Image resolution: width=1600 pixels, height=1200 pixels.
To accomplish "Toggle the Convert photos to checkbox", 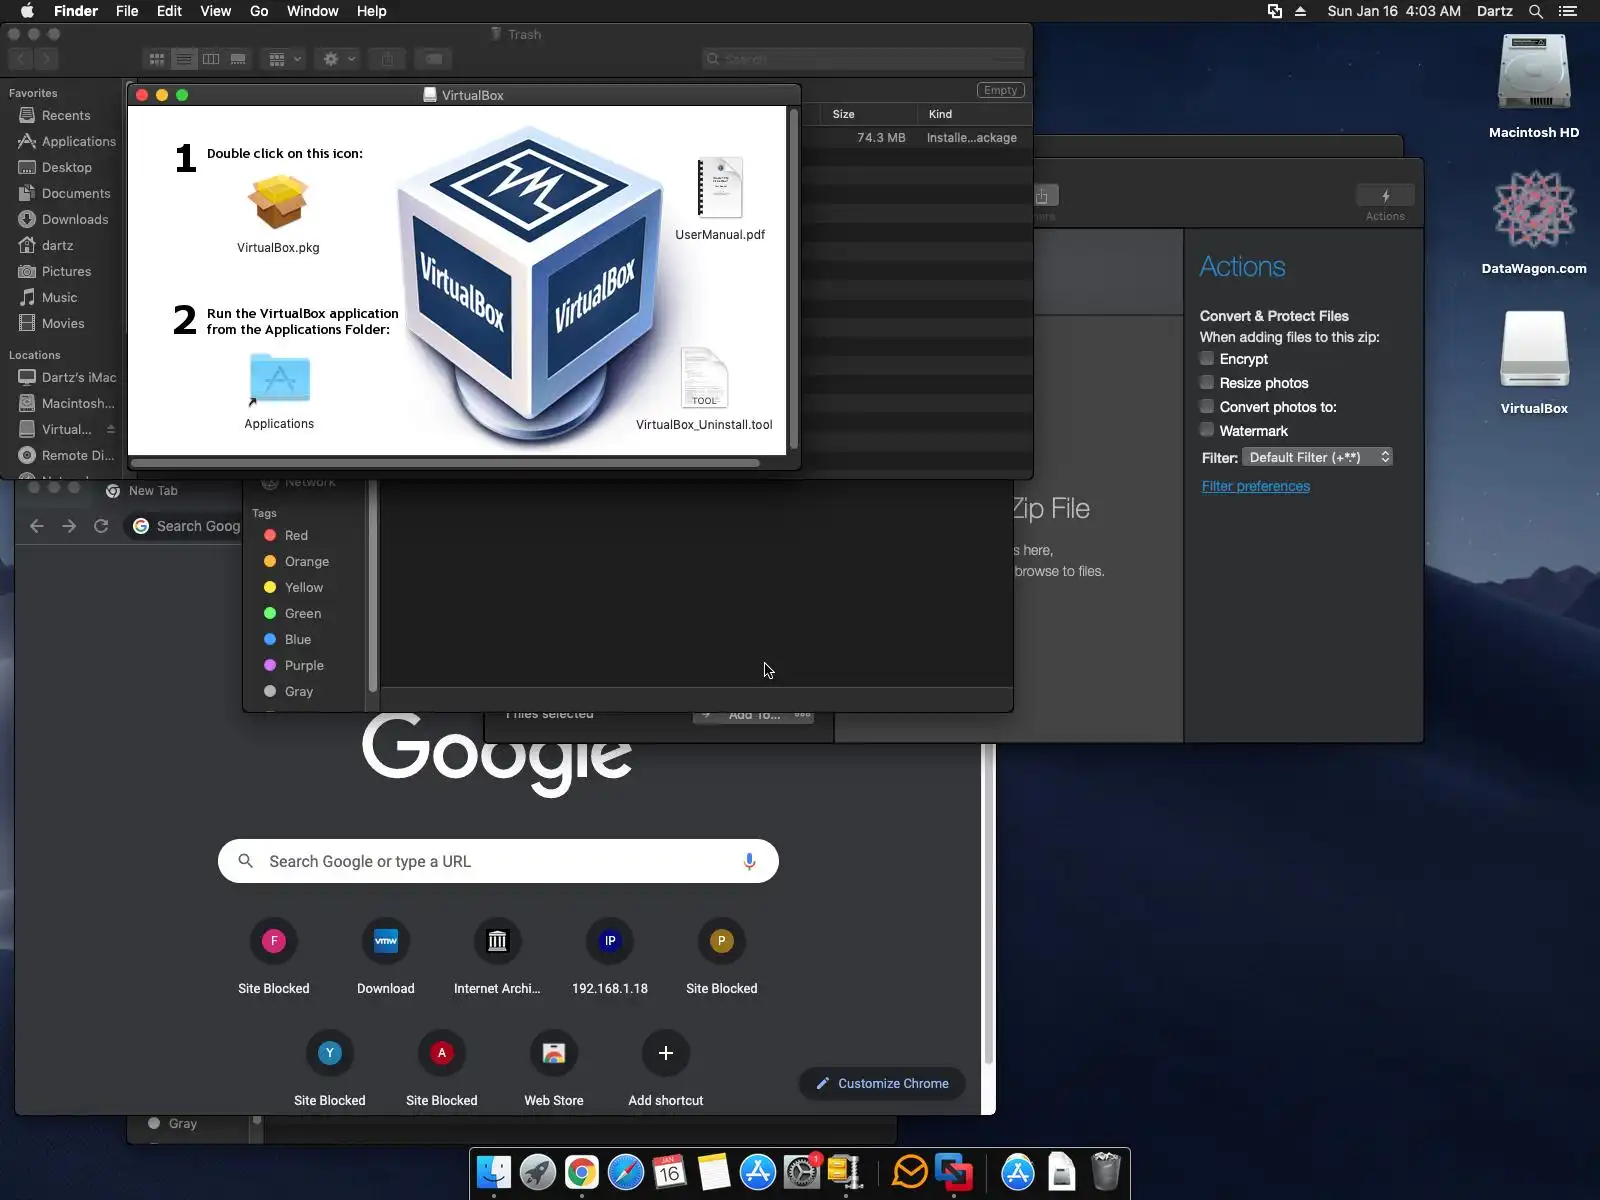I will [x=1207, y=406].
